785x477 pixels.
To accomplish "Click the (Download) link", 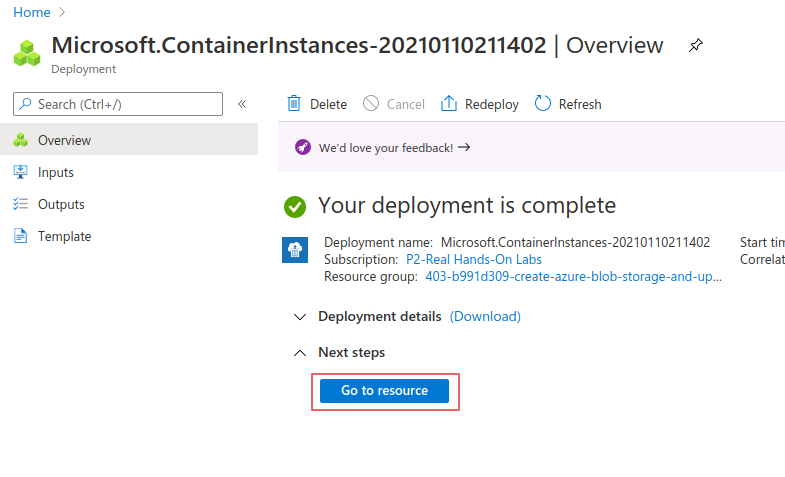I will coord(485,316).
